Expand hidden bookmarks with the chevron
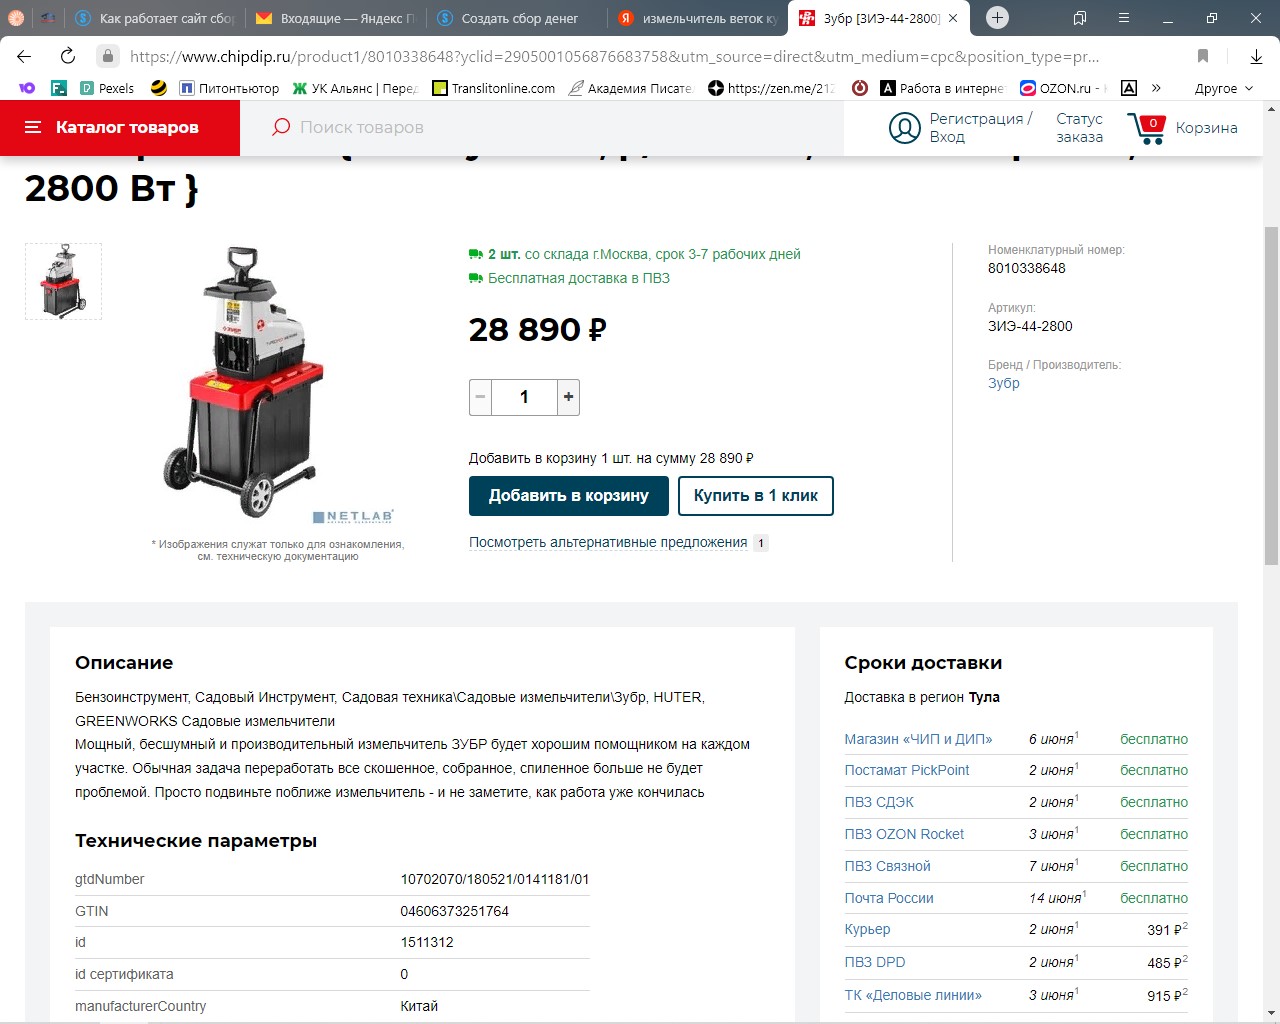The width and height of the screenshot is (1280, 1024). click(1156, 88)
